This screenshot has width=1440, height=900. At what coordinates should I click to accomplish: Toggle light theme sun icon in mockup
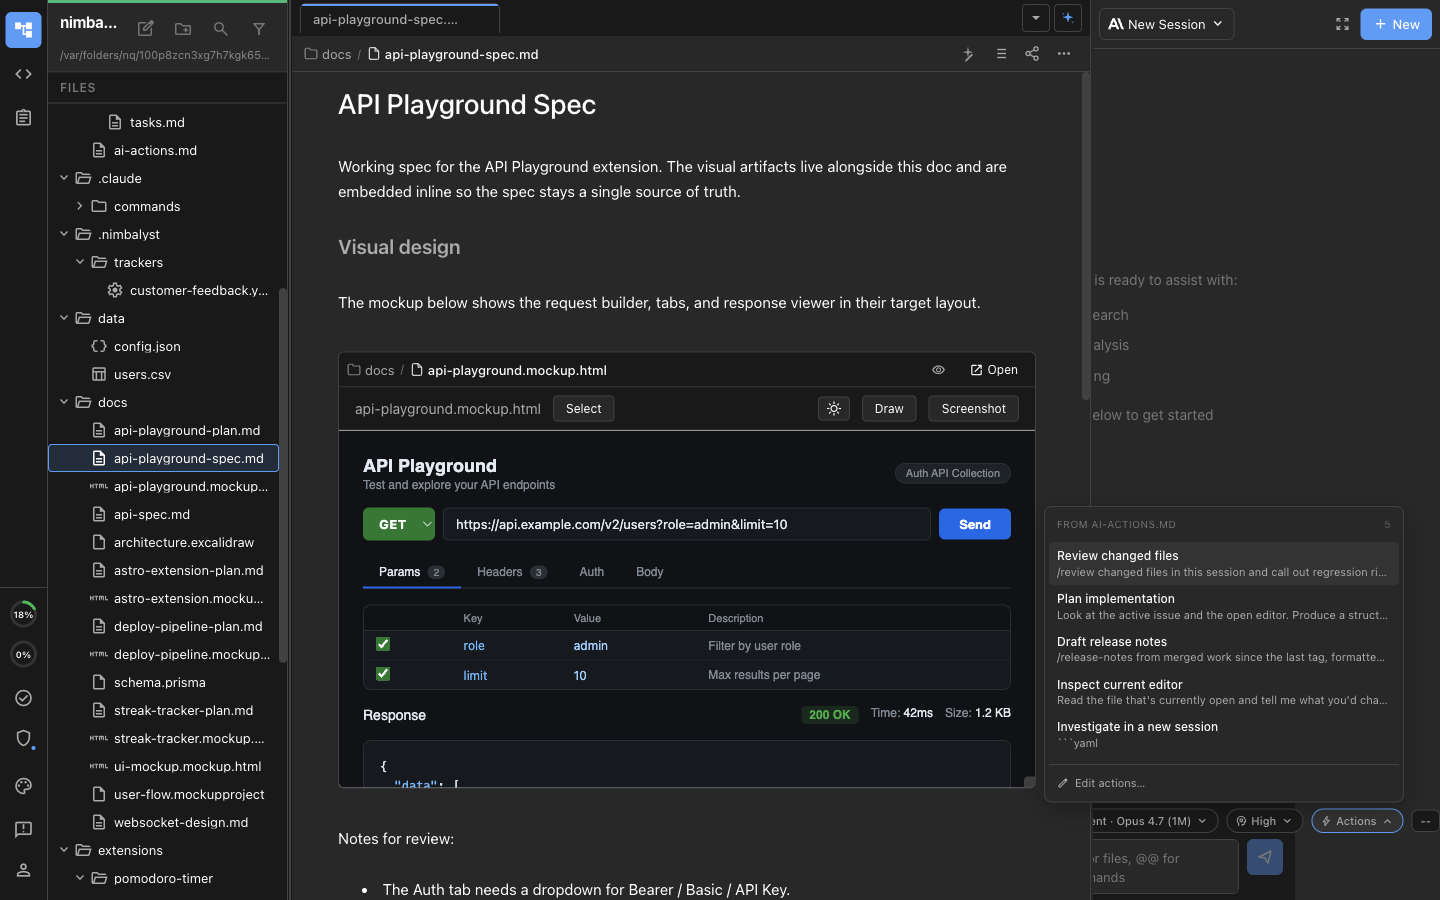[x=834, y=408]
